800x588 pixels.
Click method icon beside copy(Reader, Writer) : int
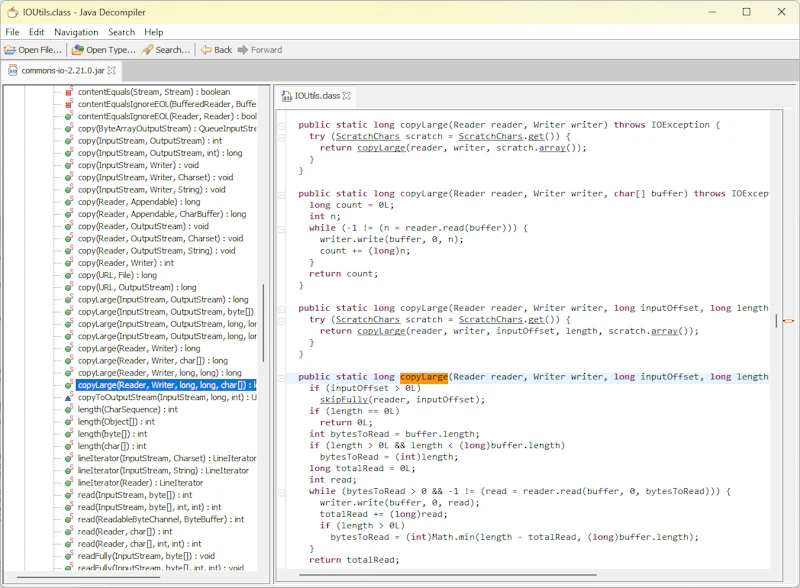(x=69, y=263)
